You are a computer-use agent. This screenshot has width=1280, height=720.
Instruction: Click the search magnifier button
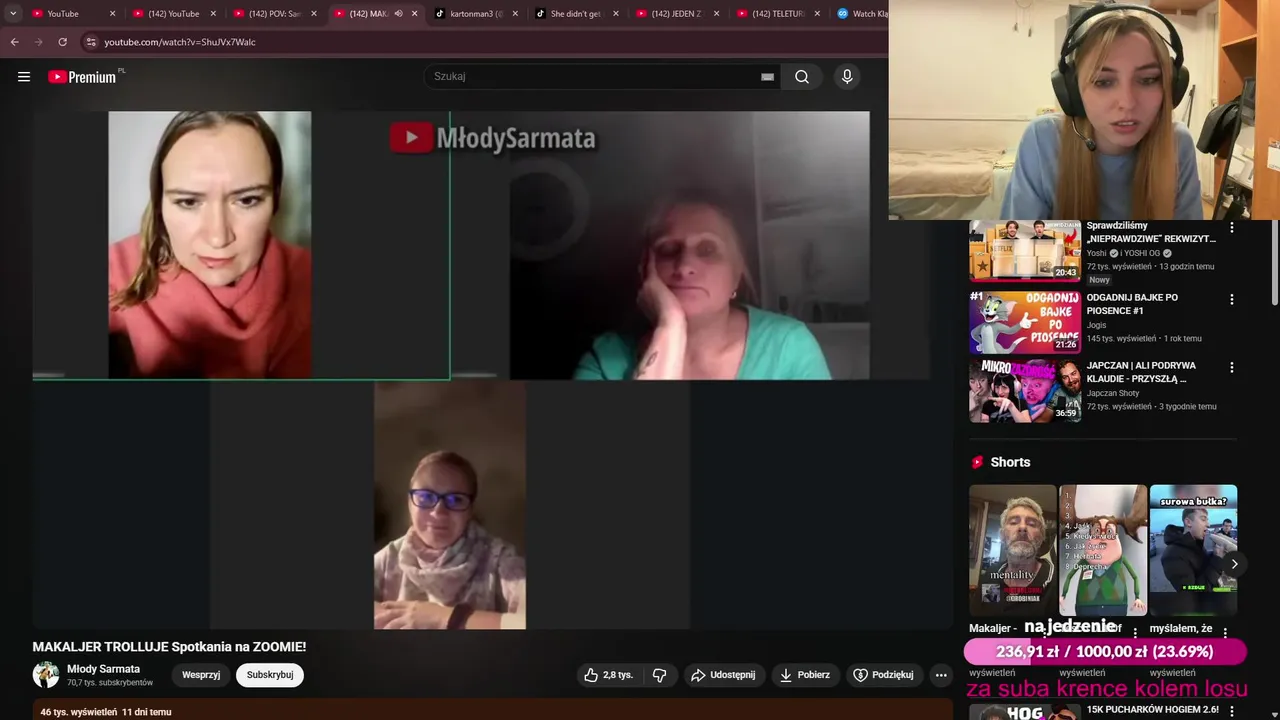click(802, 77)
